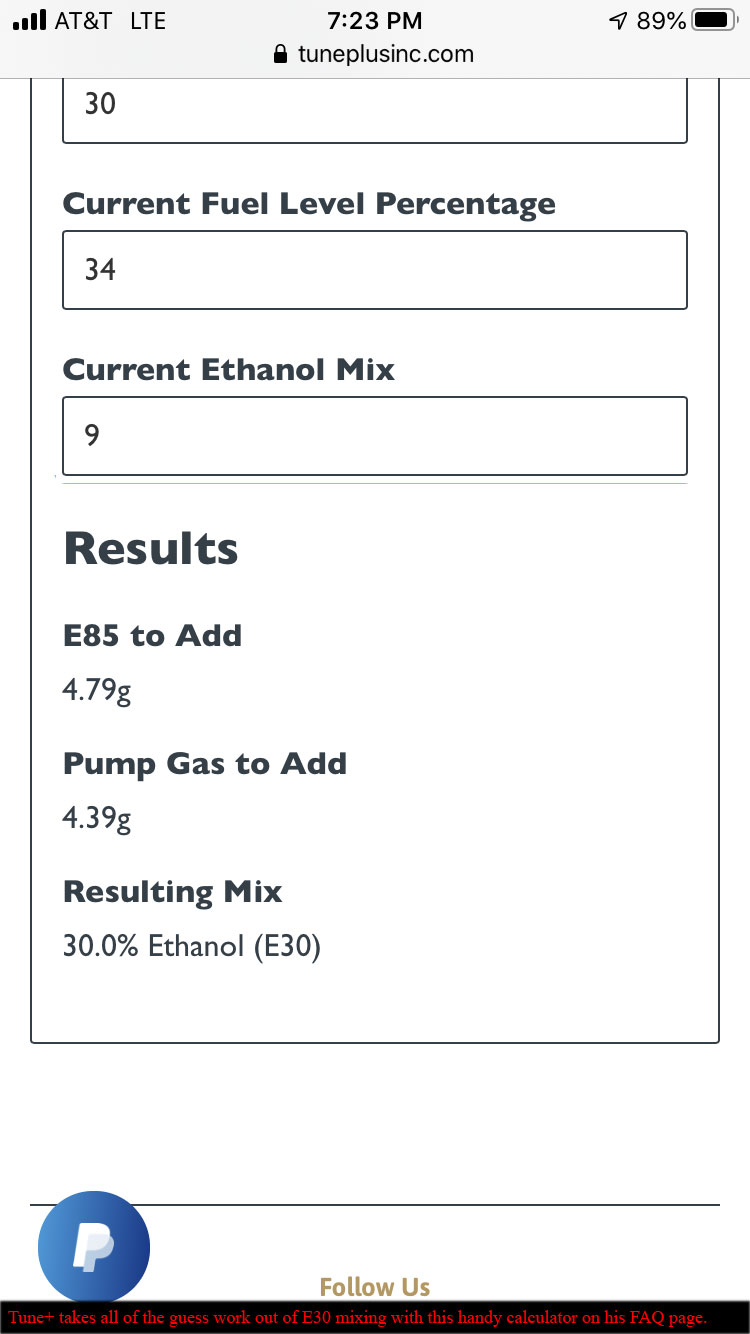The height and width of the screenshot is (1334, 750).
Task: Tap the 4.39g pump gas value
Action: (x=97, y=819)
